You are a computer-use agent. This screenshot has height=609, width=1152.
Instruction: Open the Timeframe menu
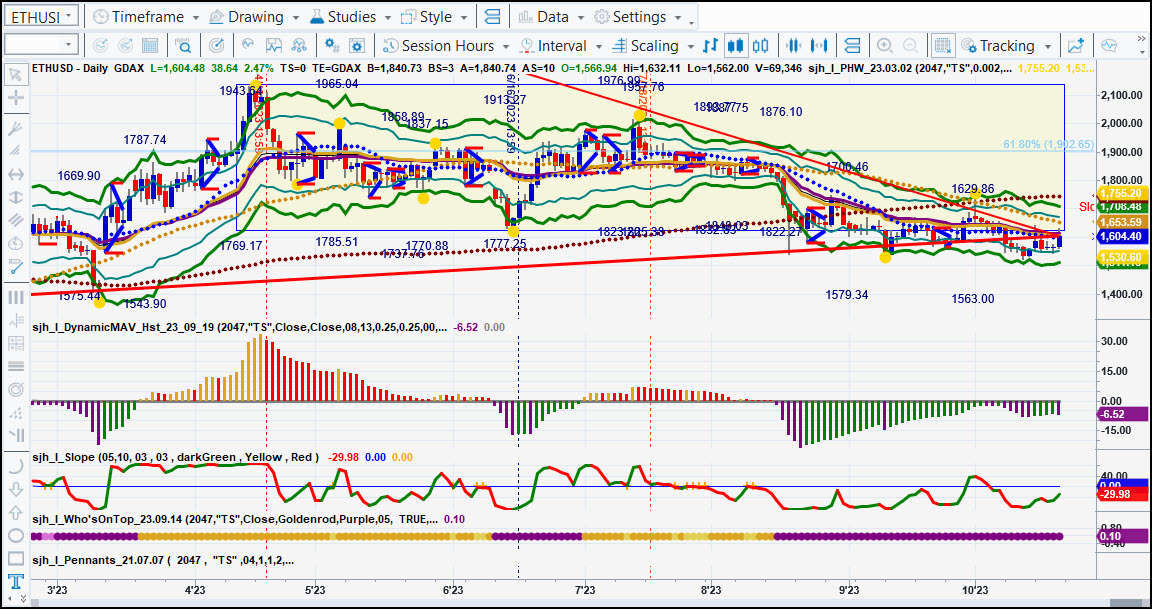tap(145, 16)
